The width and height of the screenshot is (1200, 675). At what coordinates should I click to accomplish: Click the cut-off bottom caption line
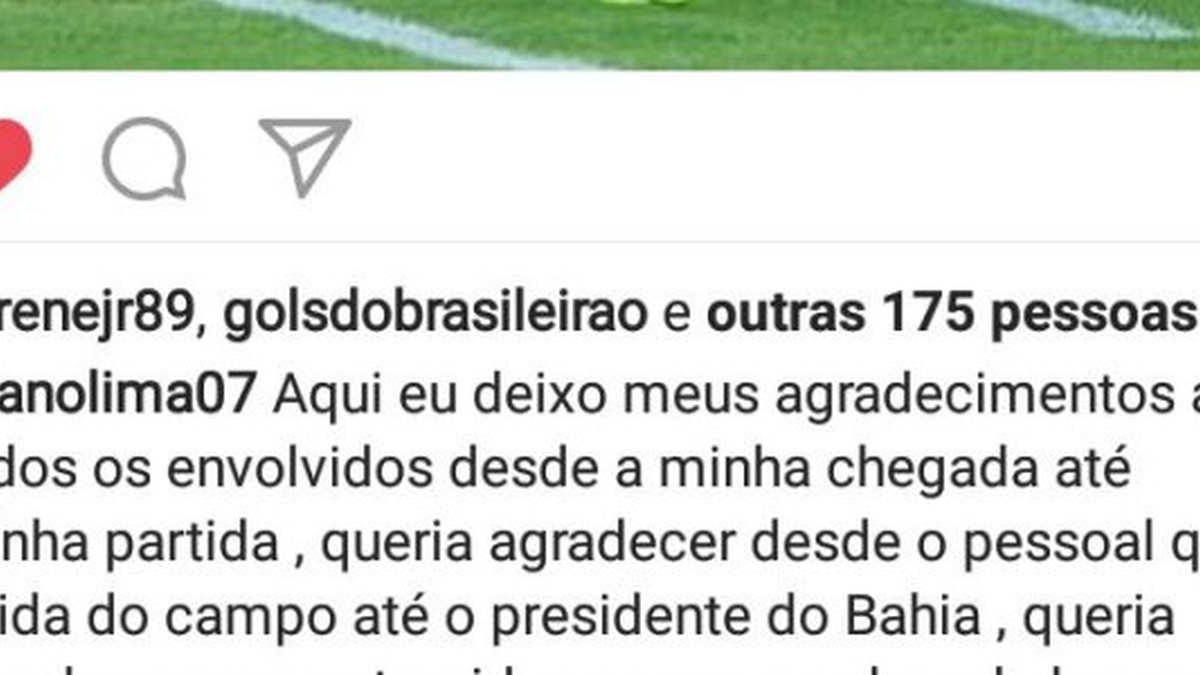tap(600, 668)
